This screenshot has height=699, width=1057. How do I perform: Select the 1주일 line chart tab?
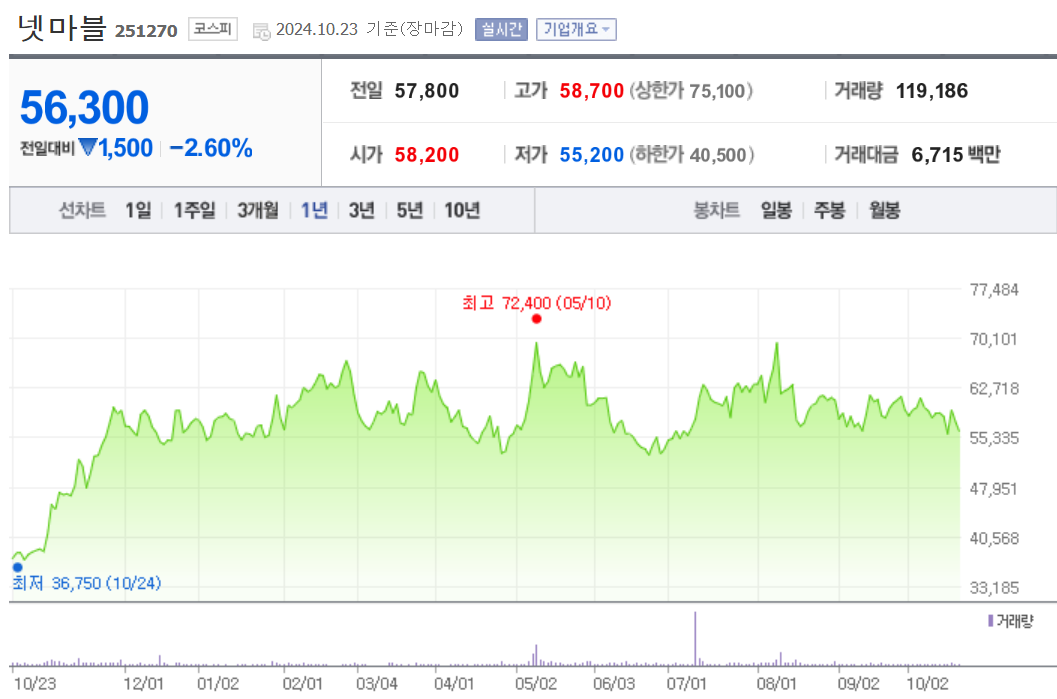coord(194,210)
